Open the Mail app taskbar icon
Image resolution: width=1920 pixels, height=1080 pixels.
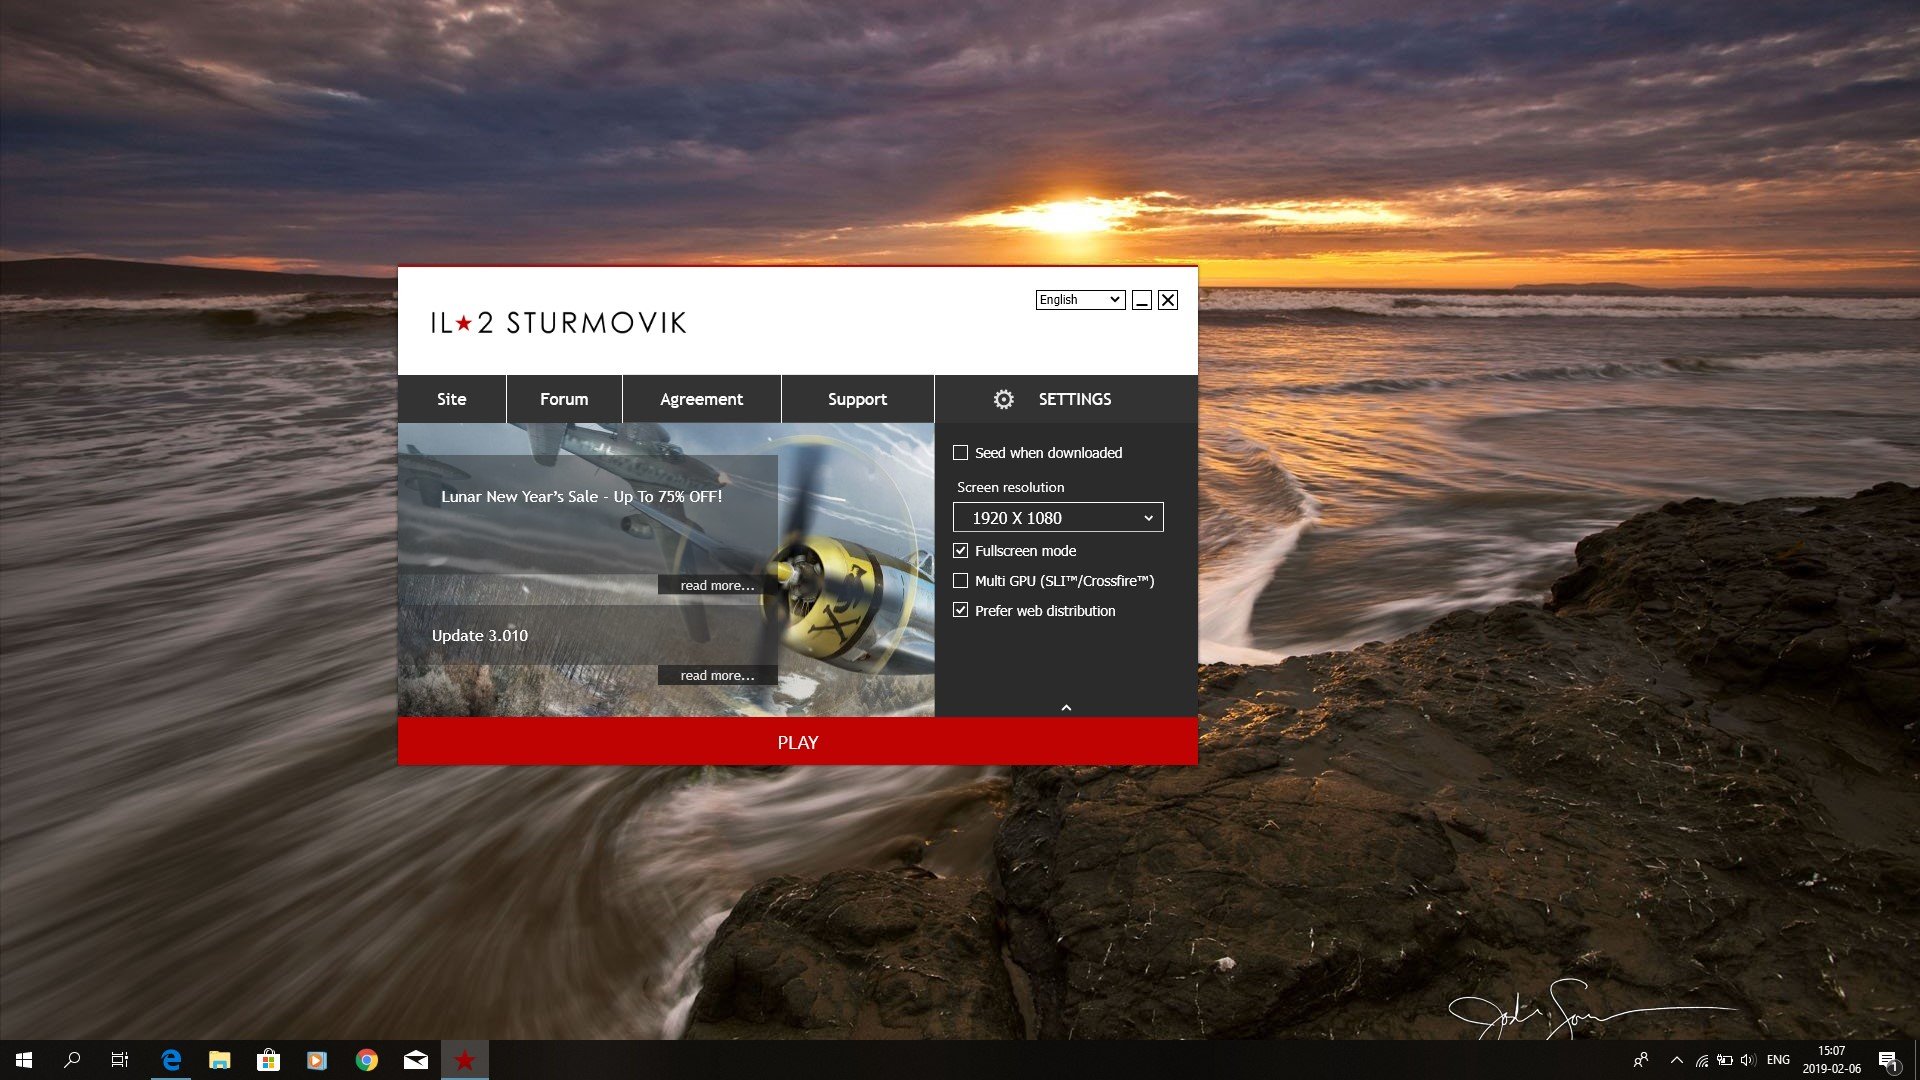(415, 1060)
